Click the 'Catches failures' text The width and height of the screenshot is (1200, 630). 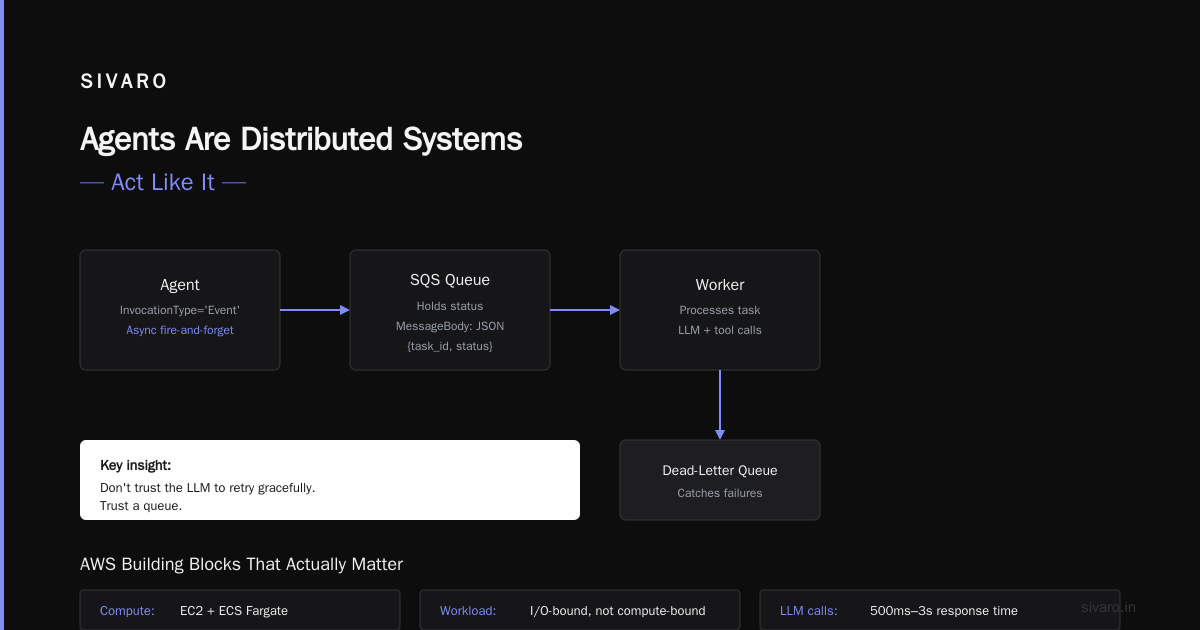point(720,493)
